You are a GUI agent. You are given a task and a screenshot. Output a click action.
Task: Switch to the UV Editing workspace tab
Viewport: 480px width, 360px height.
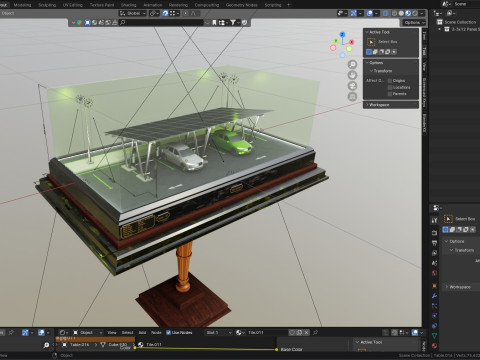pyautogui.click(x=73, y=5)
